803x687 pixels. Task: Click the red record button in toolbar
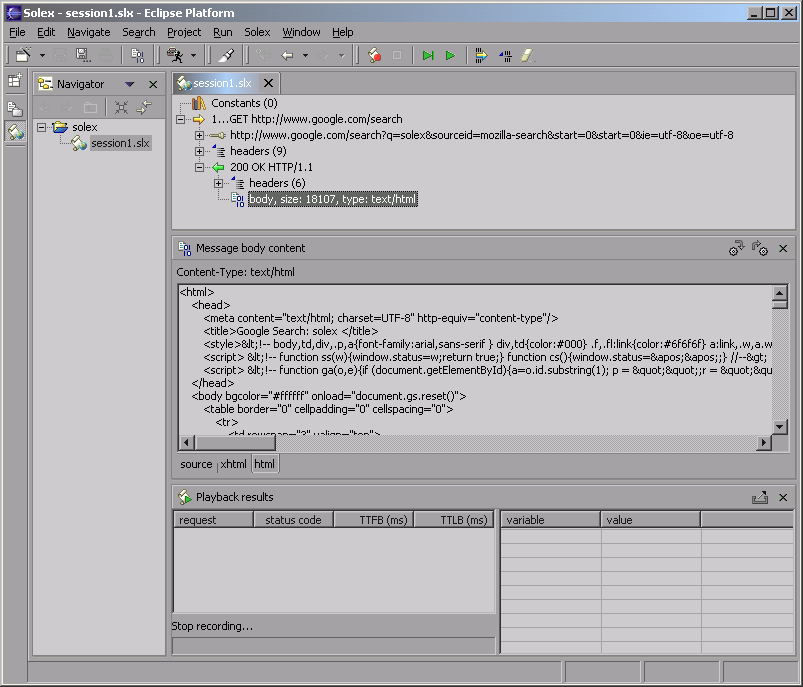(x=375, y=56)
